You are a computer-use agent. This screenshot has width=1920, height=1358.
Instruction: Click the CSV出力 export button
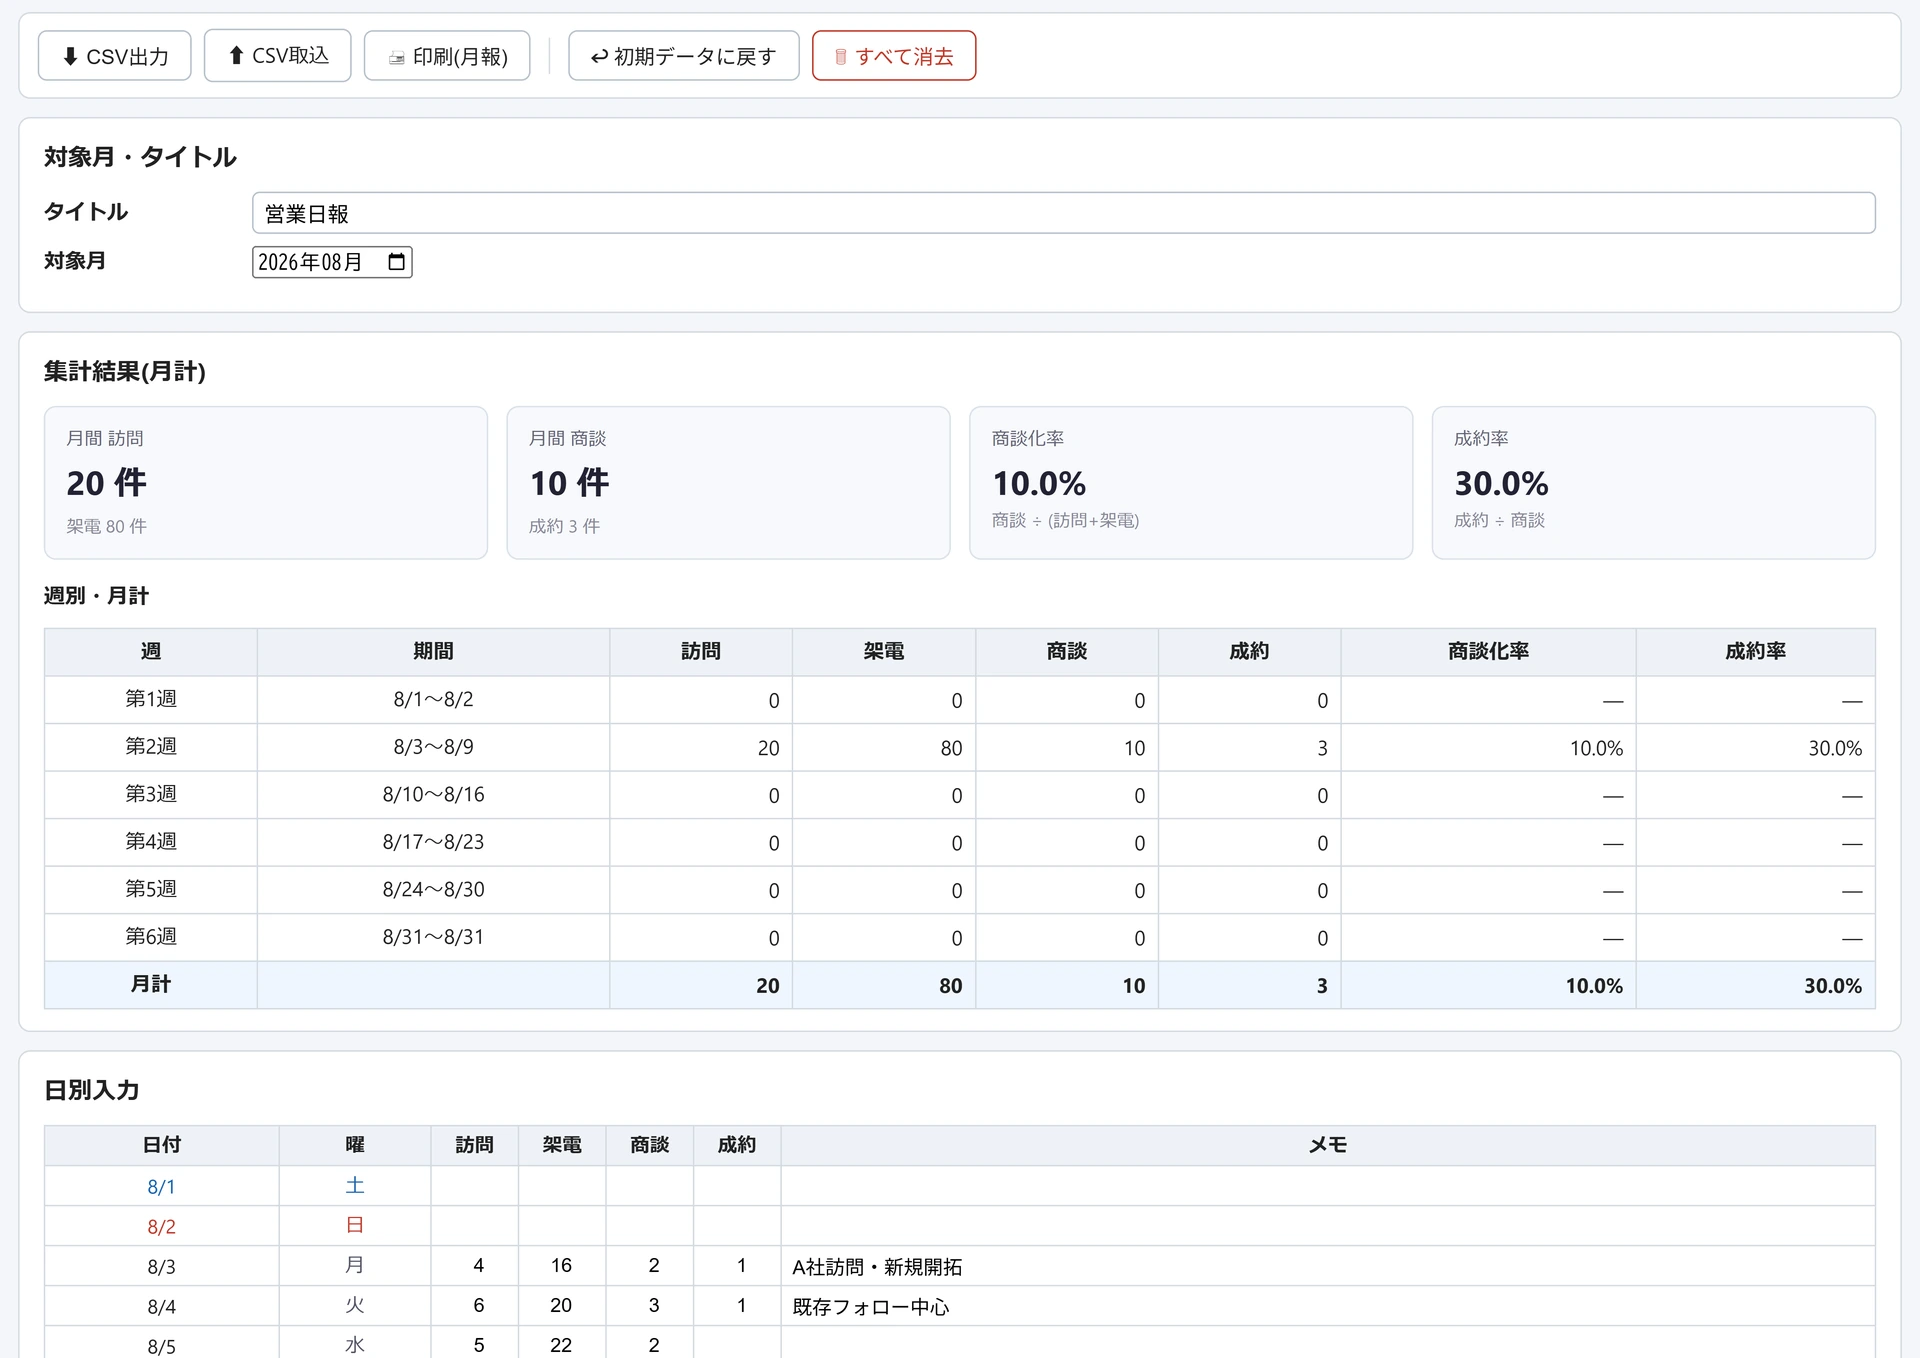point(114,56)
